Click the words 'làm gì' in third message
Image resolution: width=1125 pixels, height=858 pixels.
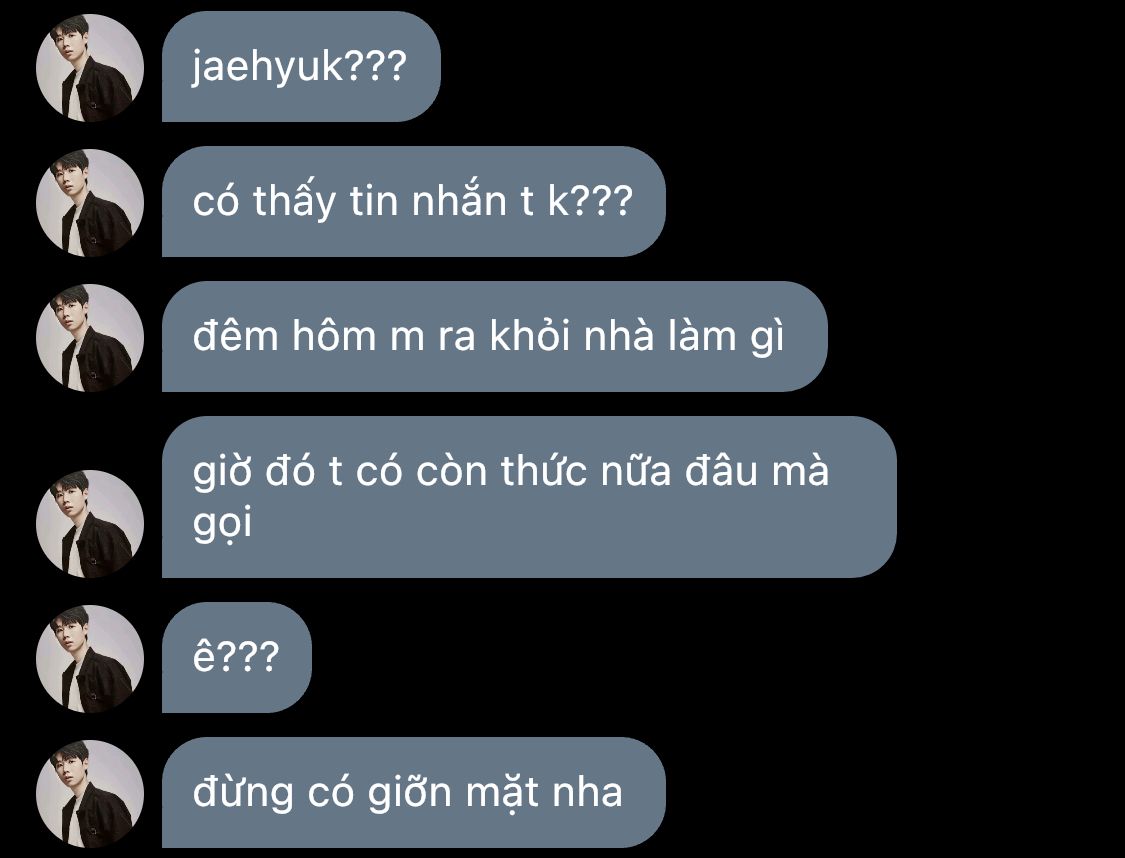[x=726, y=337]
